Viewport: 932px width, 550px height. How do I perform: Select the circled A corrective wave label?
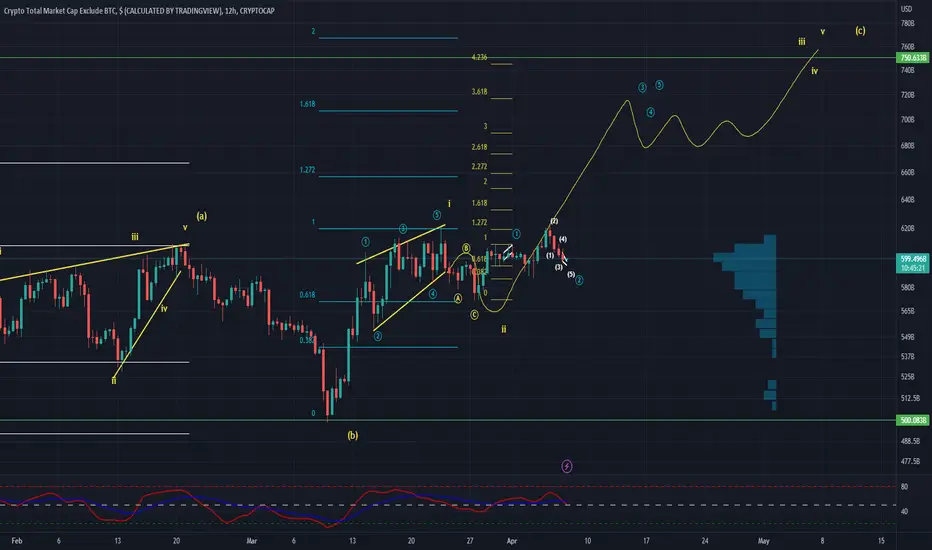[x=458, y=298]
